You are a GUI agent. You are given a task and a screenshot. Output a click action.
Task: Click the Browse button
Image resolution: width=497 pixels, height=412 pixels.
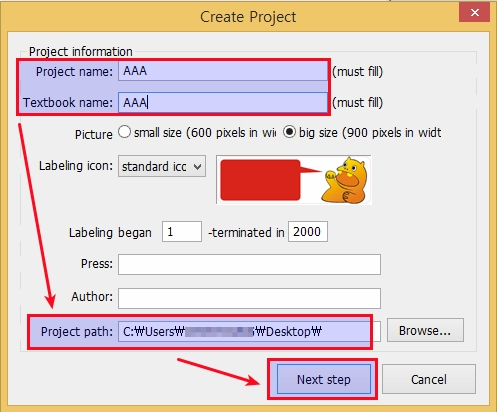pyautogui.click(x=425, y=330)
